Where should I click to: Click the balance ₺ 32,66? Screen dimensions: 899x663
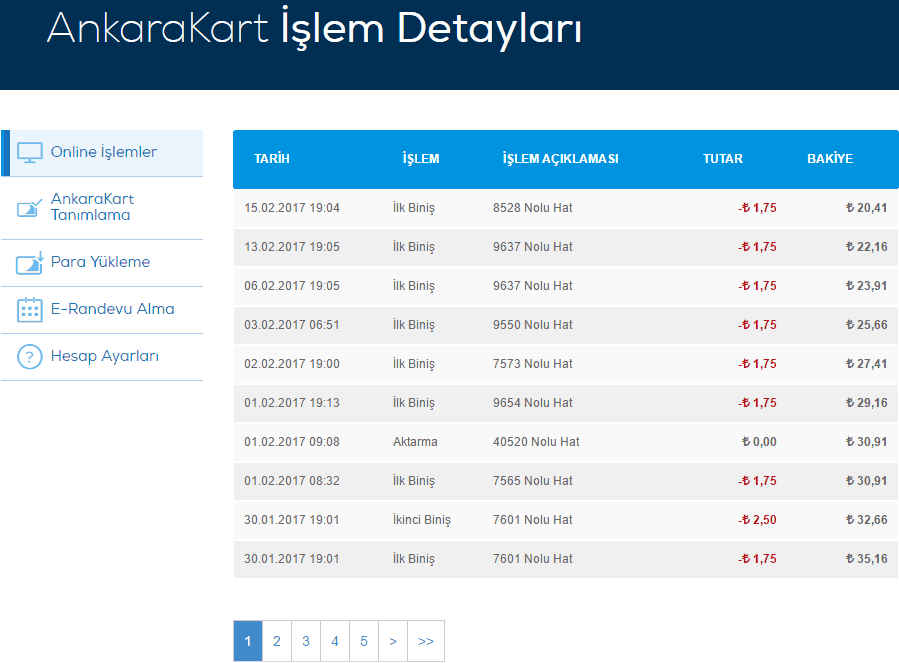(866, 520)
